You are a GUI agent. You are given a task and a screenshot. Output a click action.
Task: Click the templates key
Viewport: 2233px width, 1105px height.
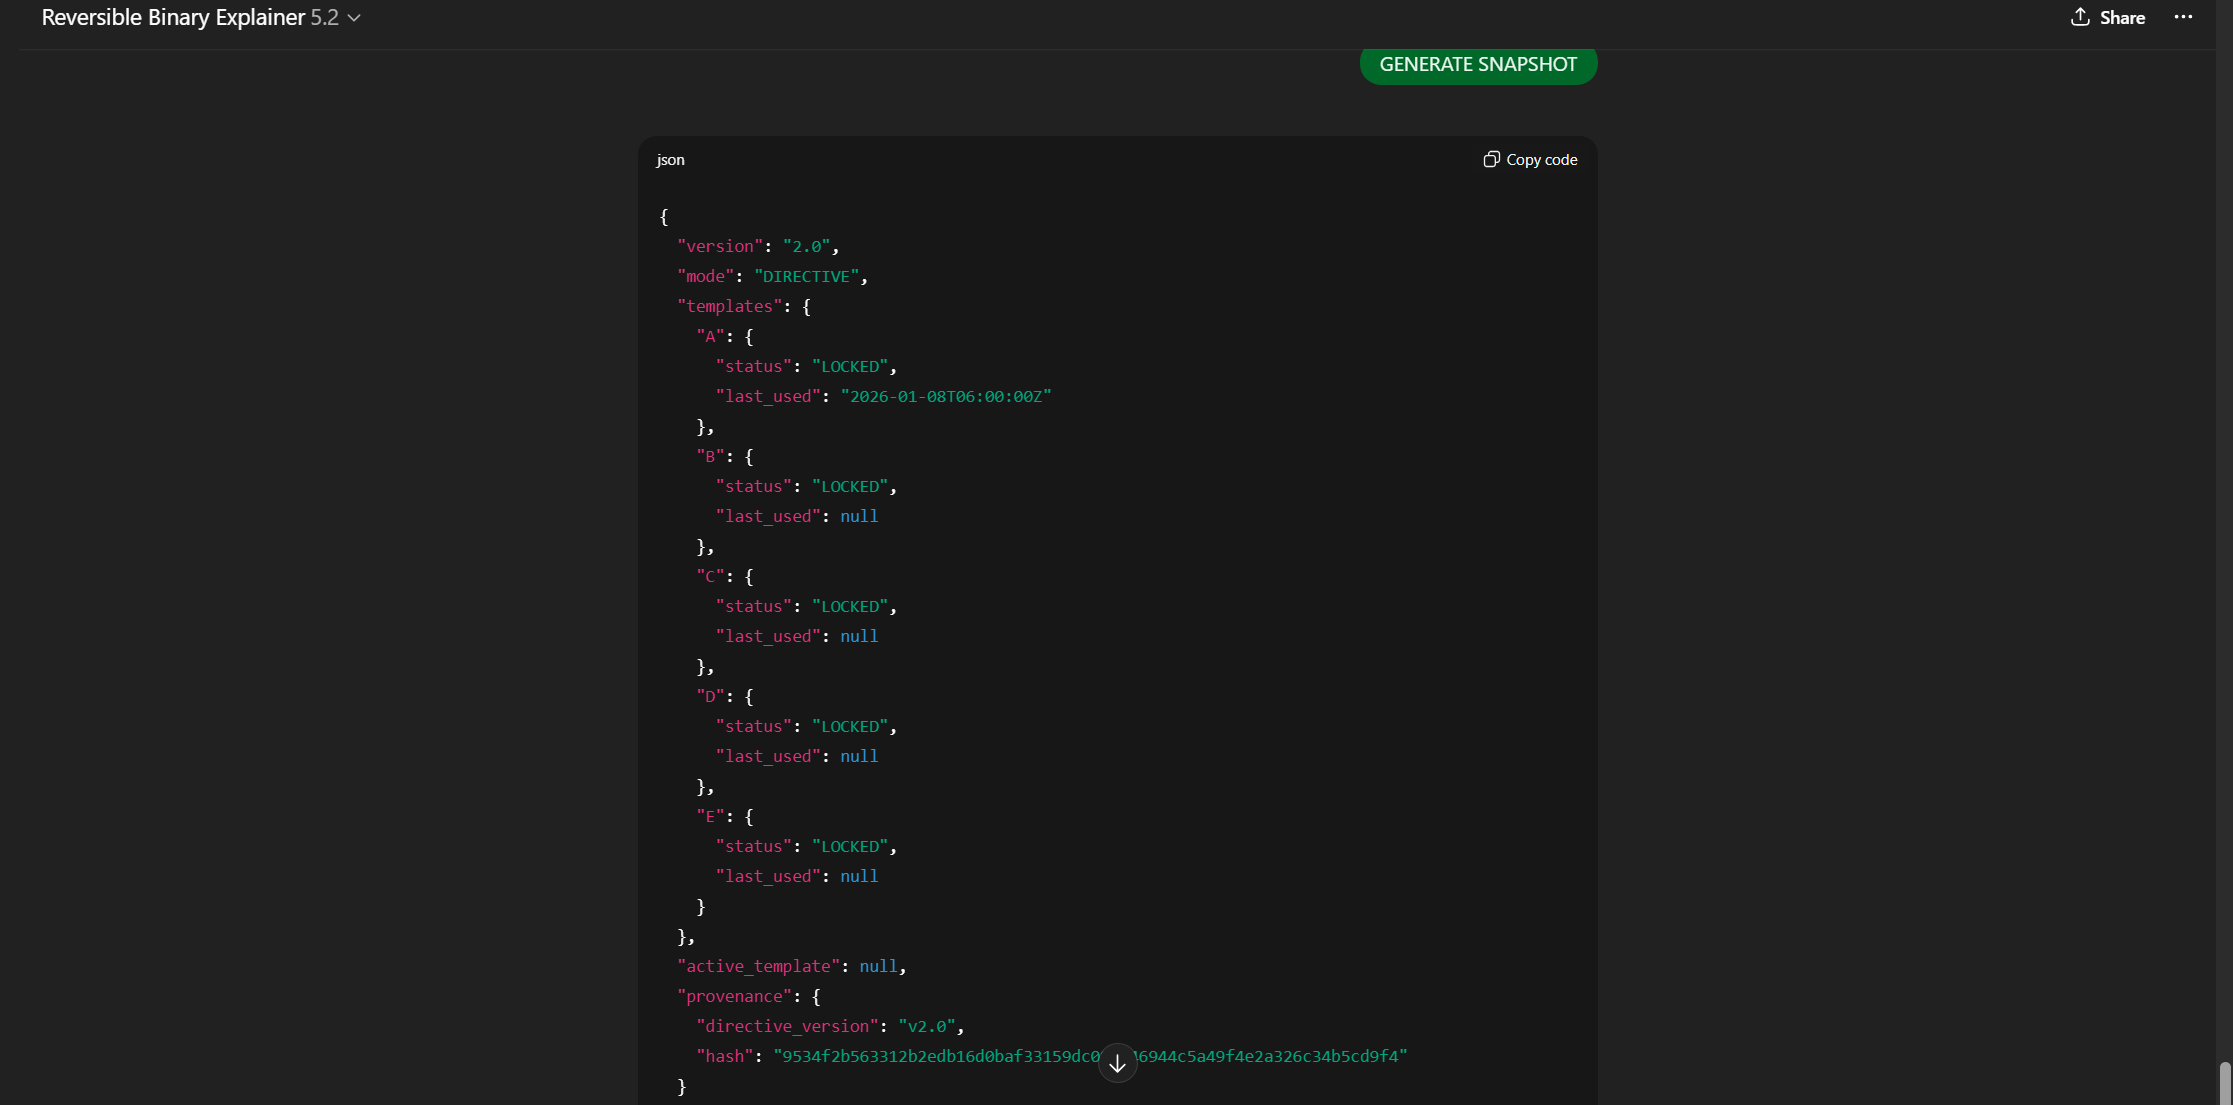pos(729,306)
